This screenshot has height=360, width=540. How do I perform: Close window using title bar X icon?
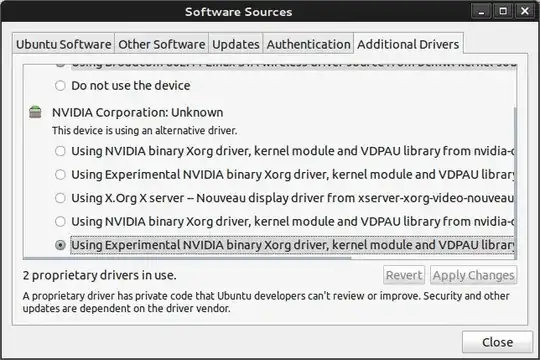(x=525, y=11)
